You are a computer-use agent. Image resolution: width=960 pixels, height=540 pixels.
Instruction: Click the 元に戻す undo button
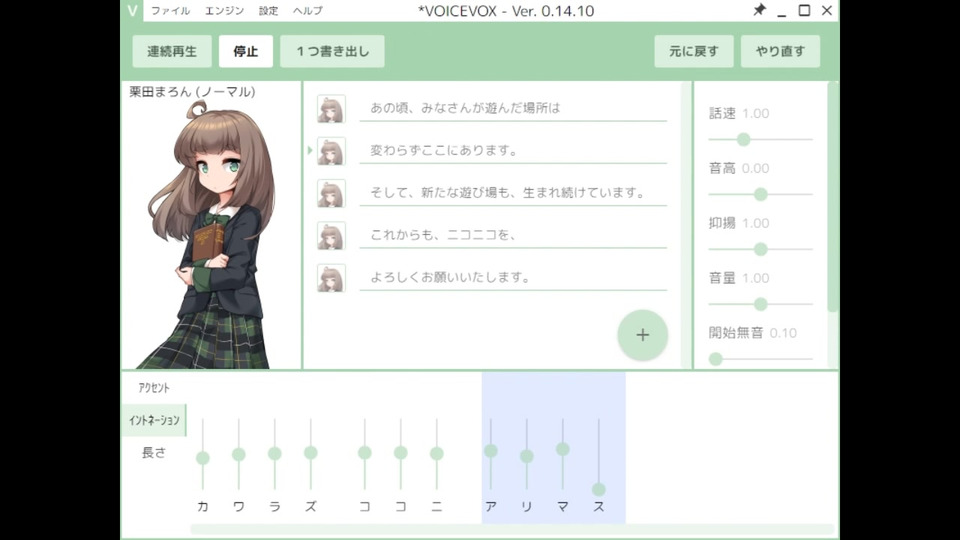[694, 51]
